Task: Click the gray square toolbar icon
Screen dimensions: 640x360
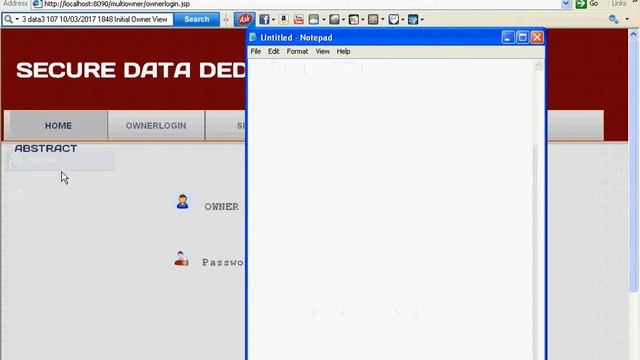Action: tap(373, 19)
